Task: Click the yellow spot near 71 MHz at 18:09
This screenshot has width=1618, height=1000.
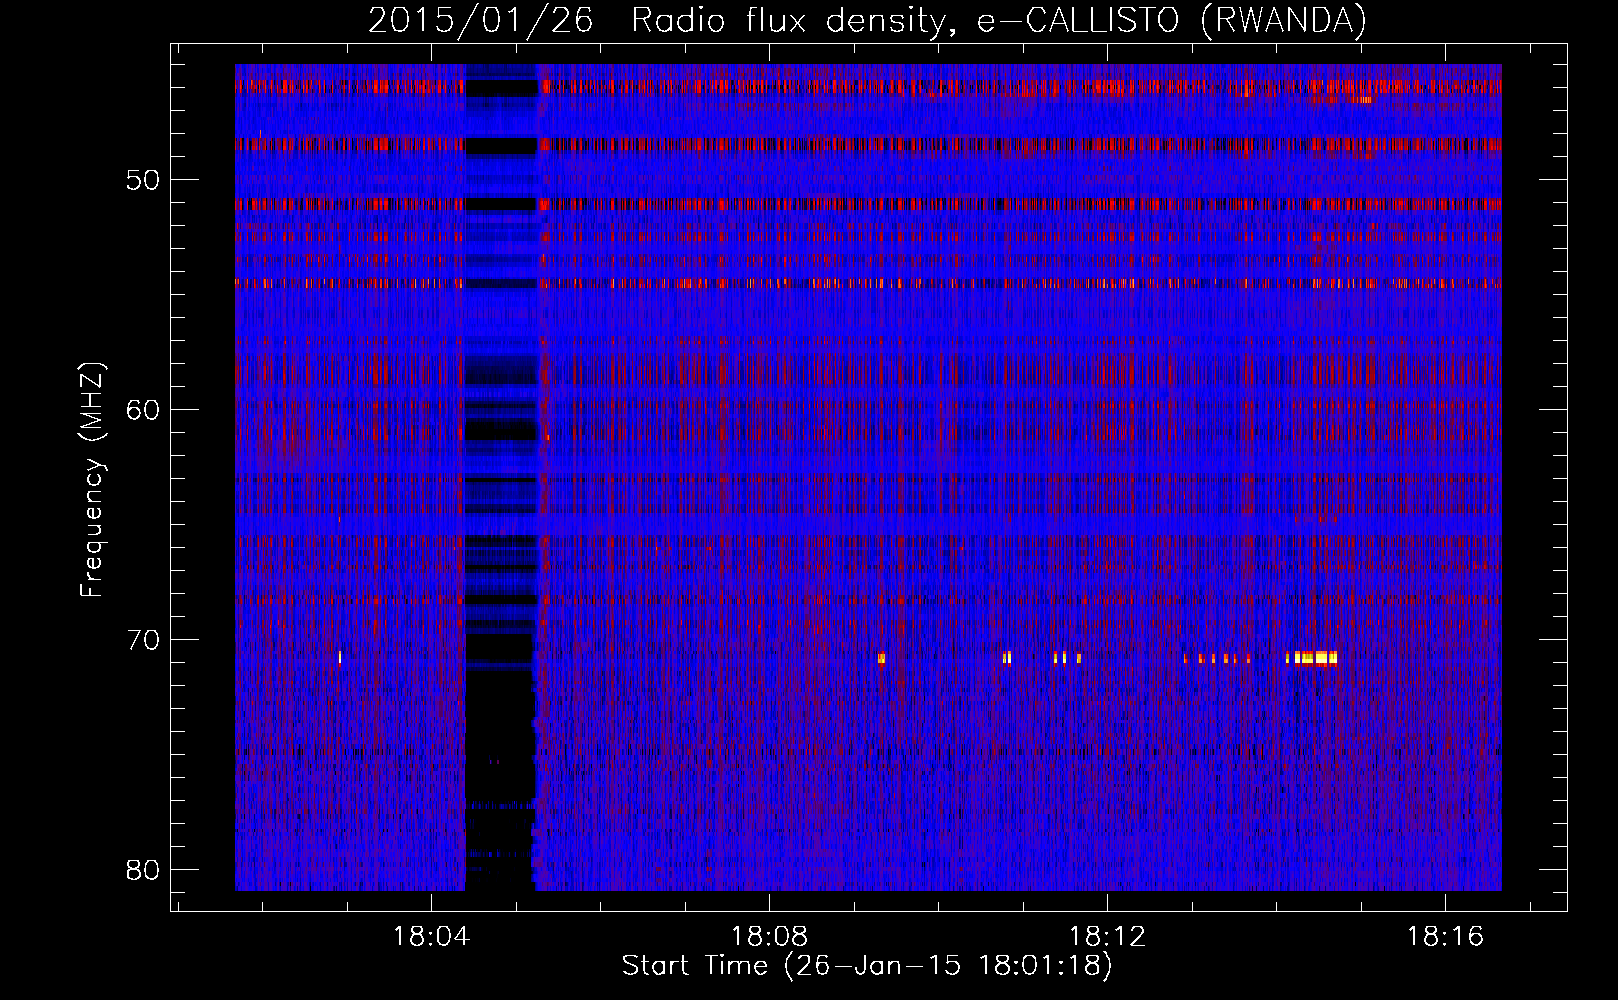Action: pyautogui.click(x=881, y=658)
